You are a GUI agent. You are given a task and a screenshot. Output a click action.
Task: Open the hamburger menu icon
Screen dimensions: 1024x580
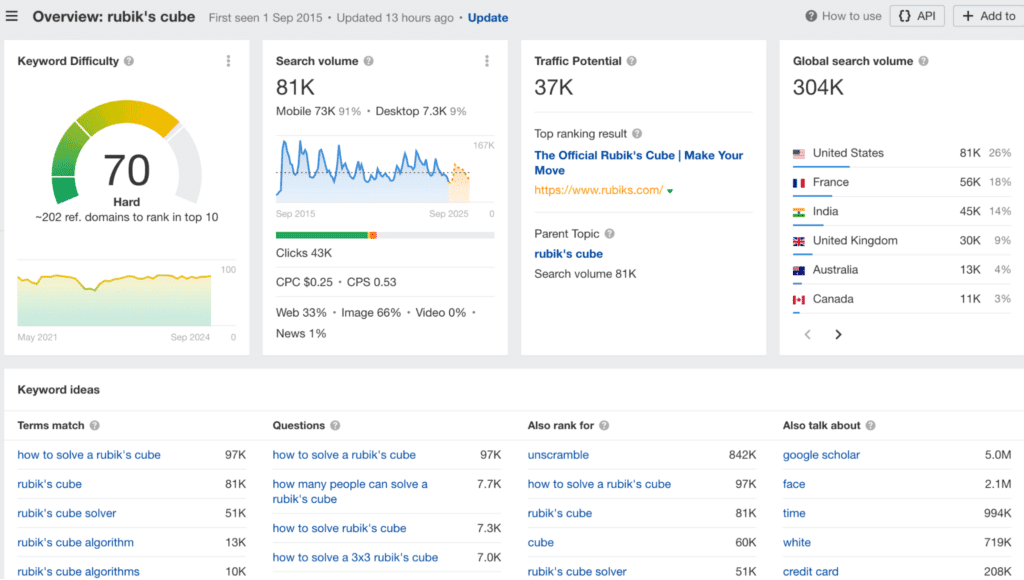[12, 17]
